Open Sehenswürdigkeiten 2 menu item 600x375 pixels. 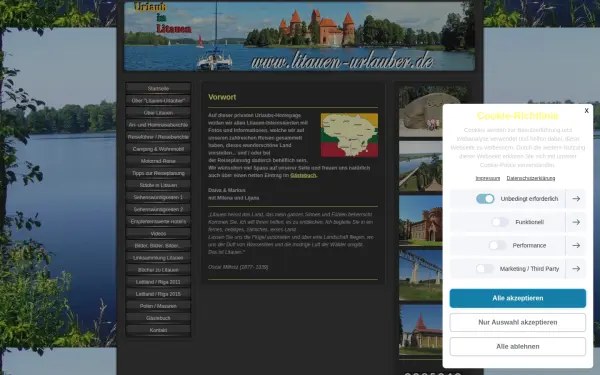158,209
